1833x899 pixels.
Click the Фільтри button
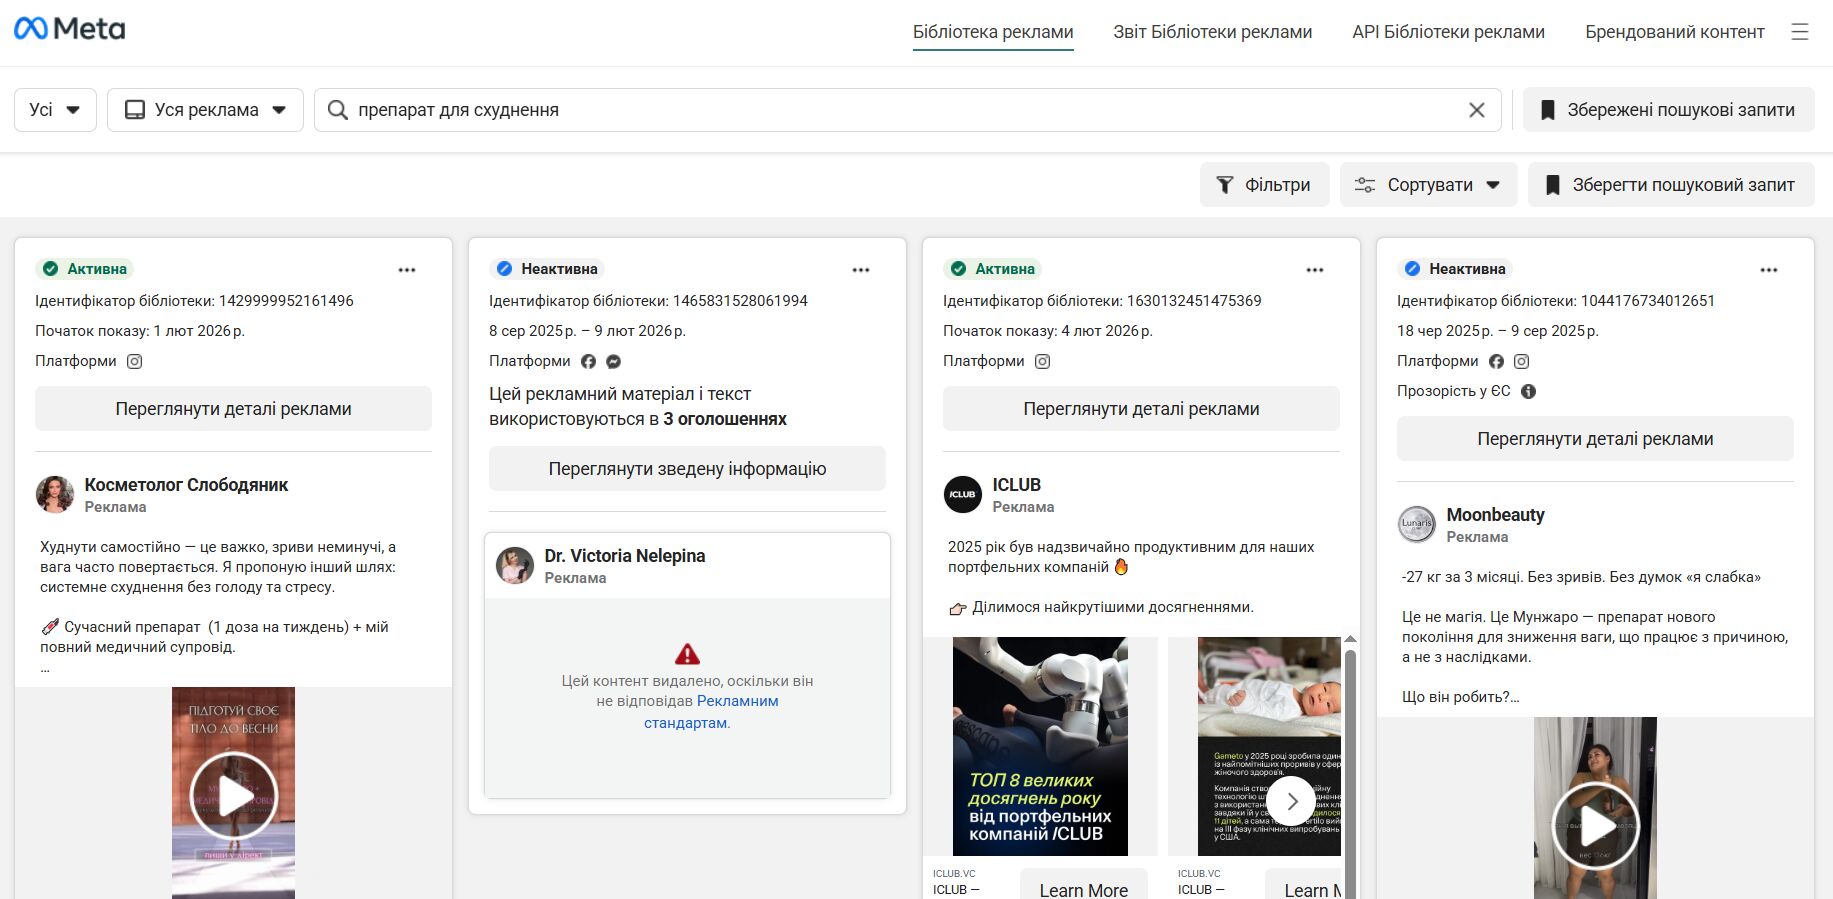(x=1265, y=185)
